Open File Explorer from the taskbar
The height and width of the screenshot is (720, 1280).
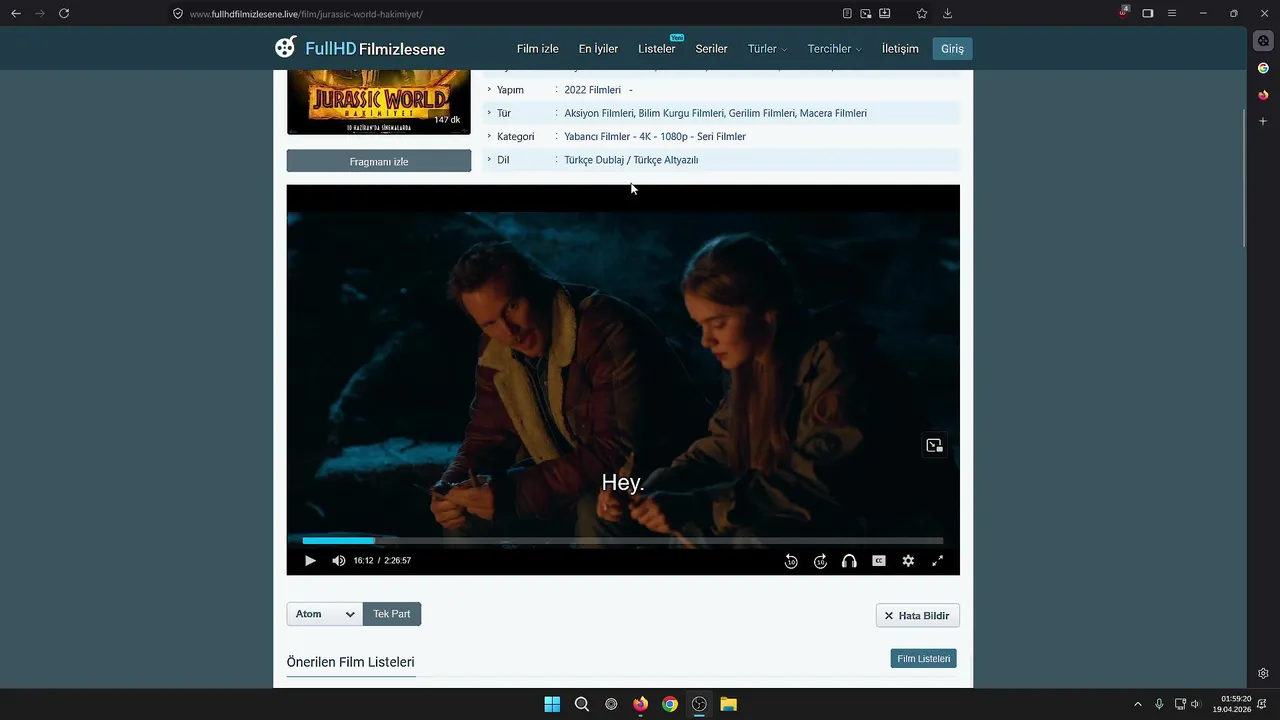[729, 704]
